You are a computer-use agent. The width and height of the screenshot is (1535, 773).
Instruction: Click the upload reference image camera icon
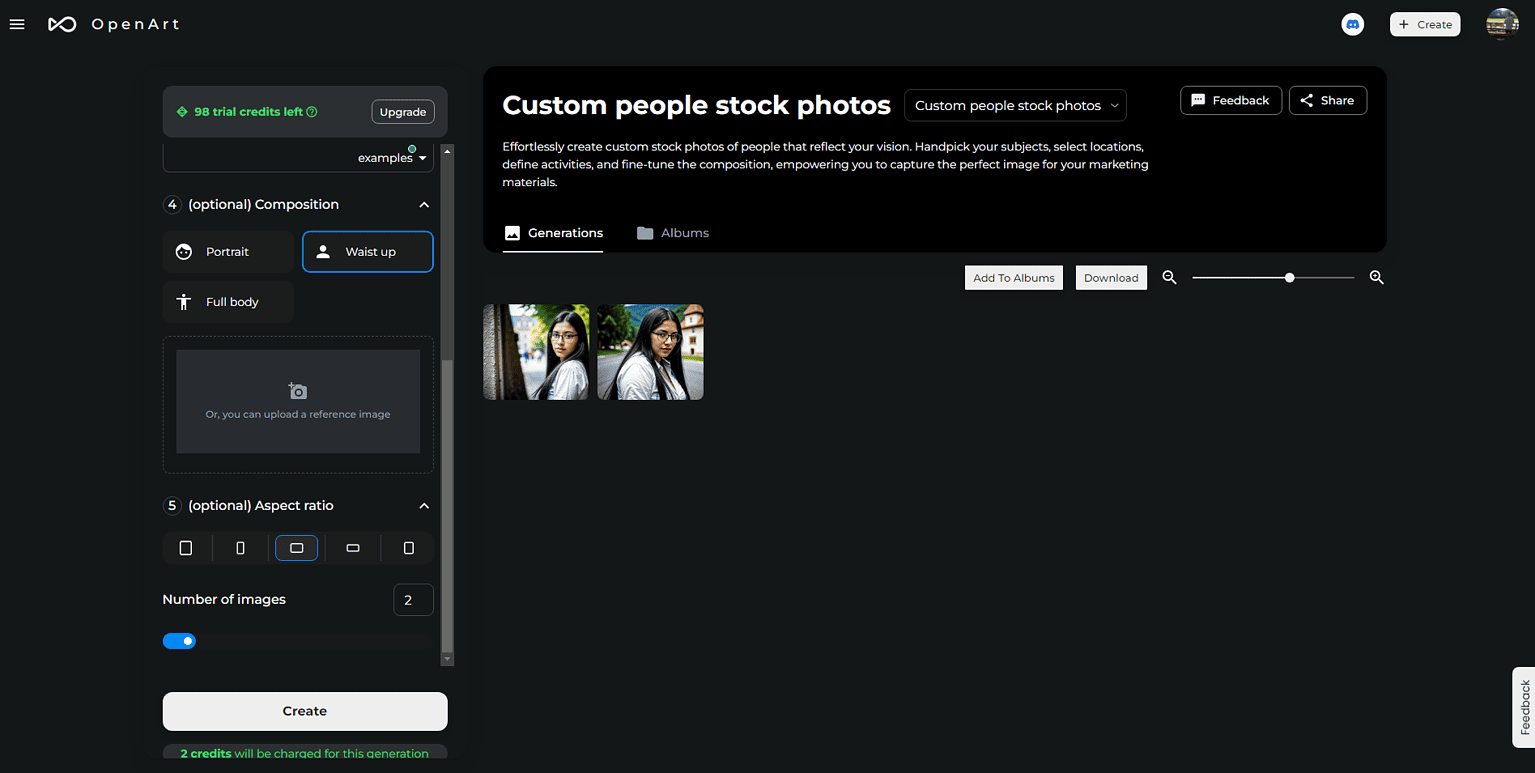(x=297, y=391)
